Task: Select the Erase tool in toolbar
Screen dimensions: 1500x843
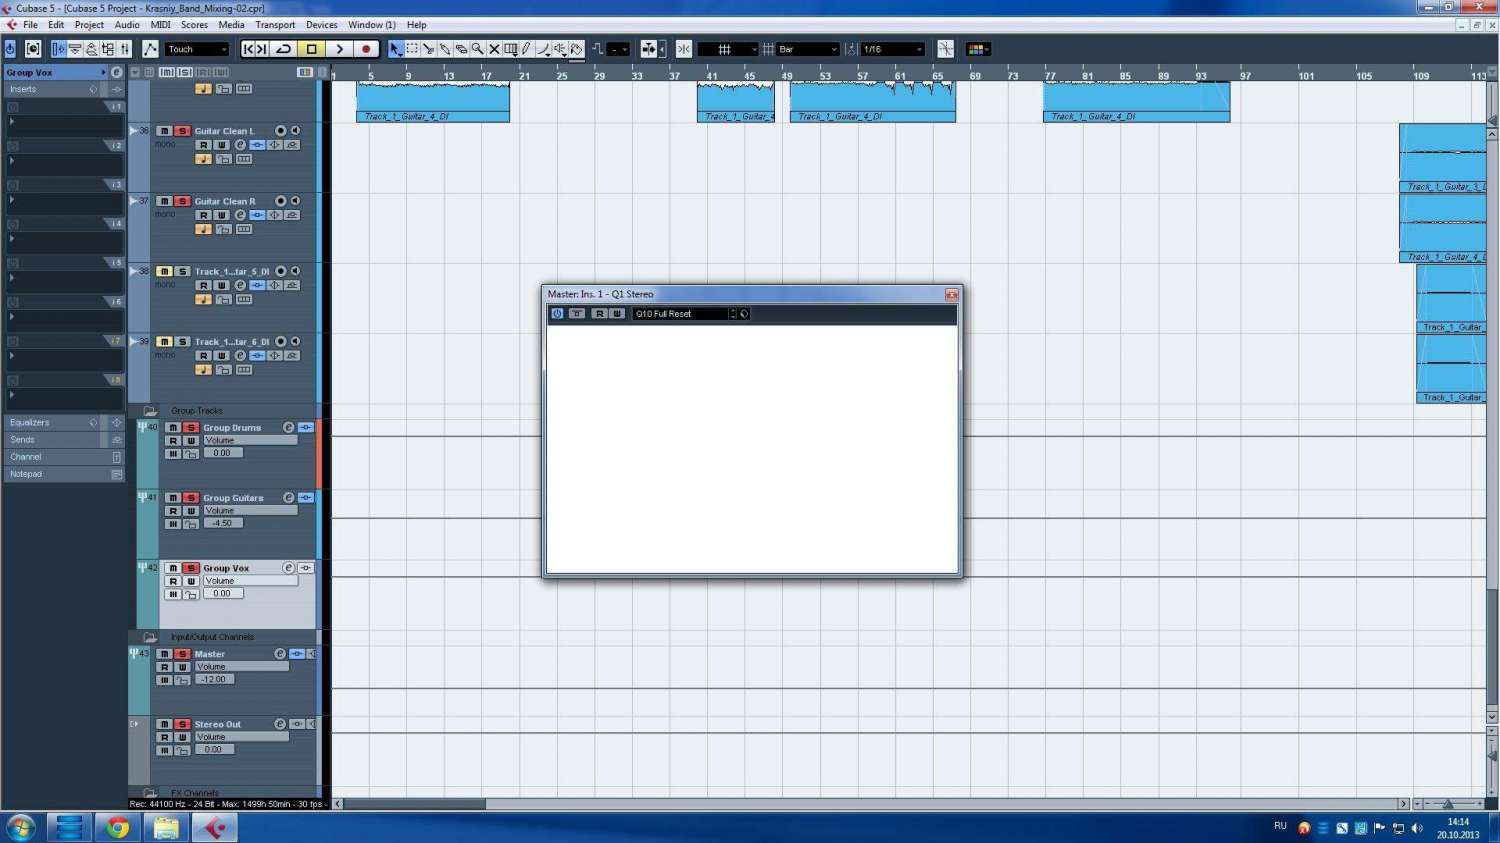Action: click(x=461, y=49)
